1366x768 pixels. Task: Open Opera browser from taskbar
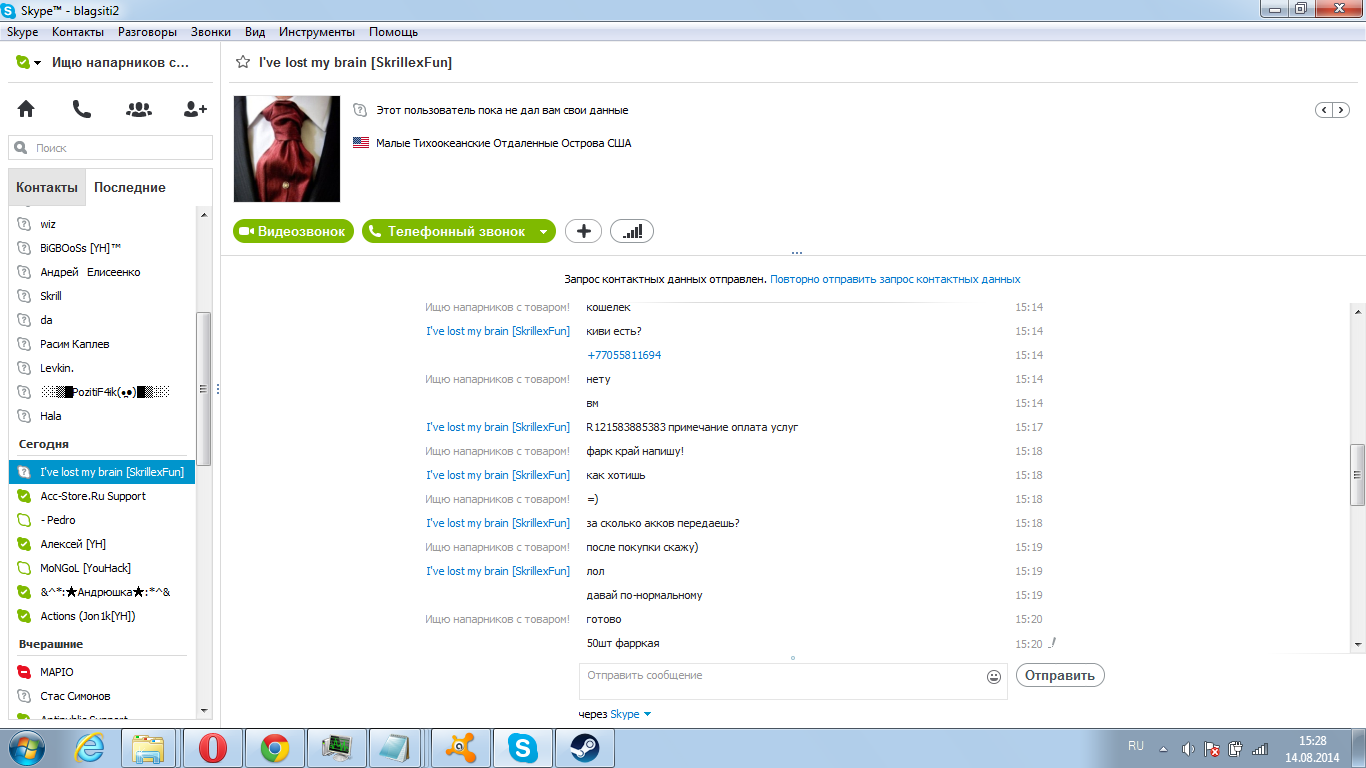(x=212, y=747)
